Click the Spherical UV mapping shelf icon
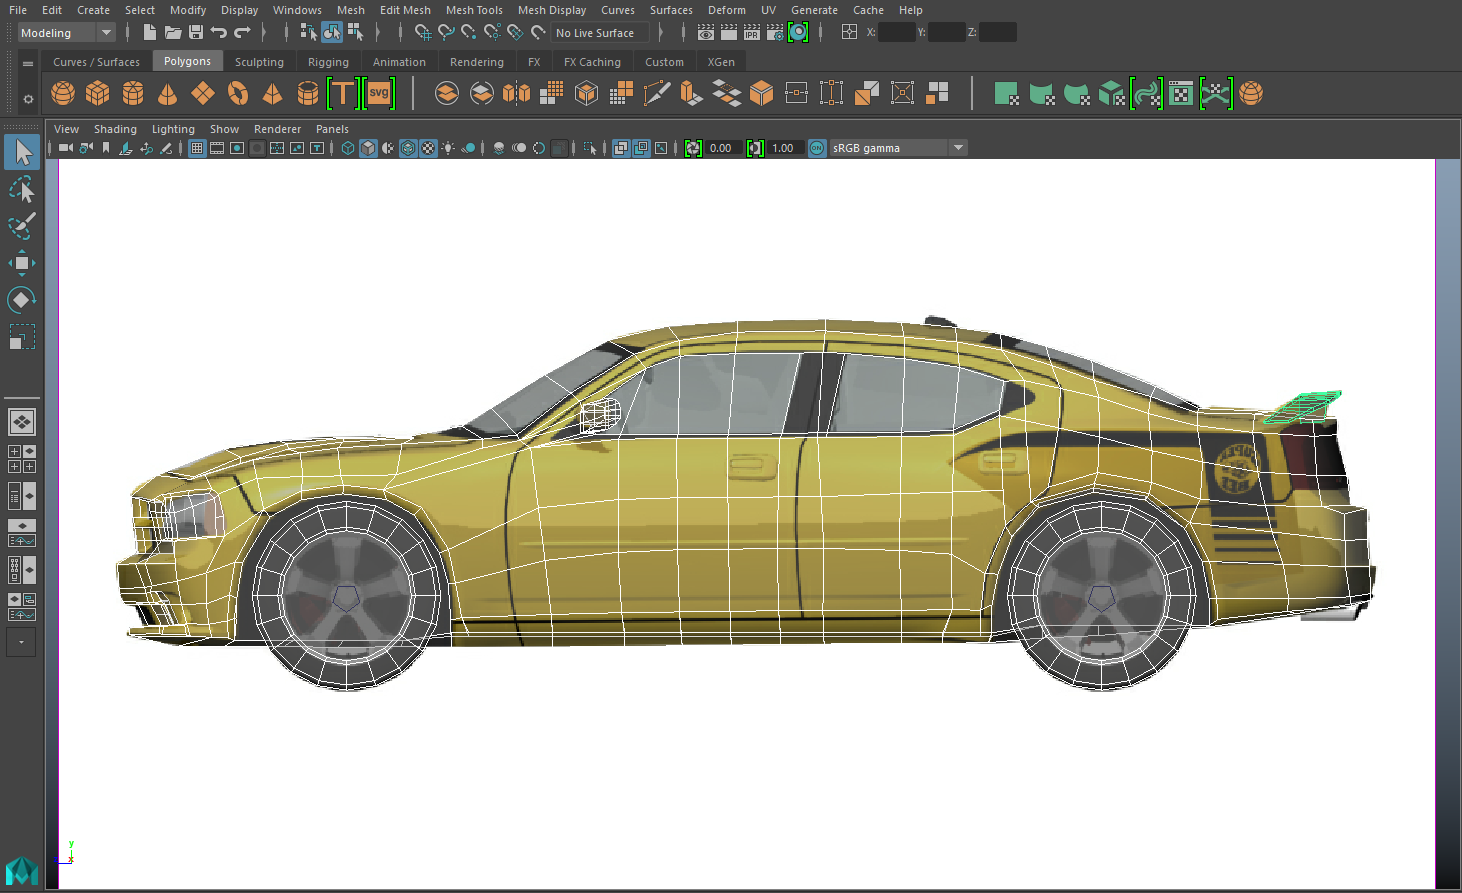The image size is (1462, 893). pos(1077,94)
